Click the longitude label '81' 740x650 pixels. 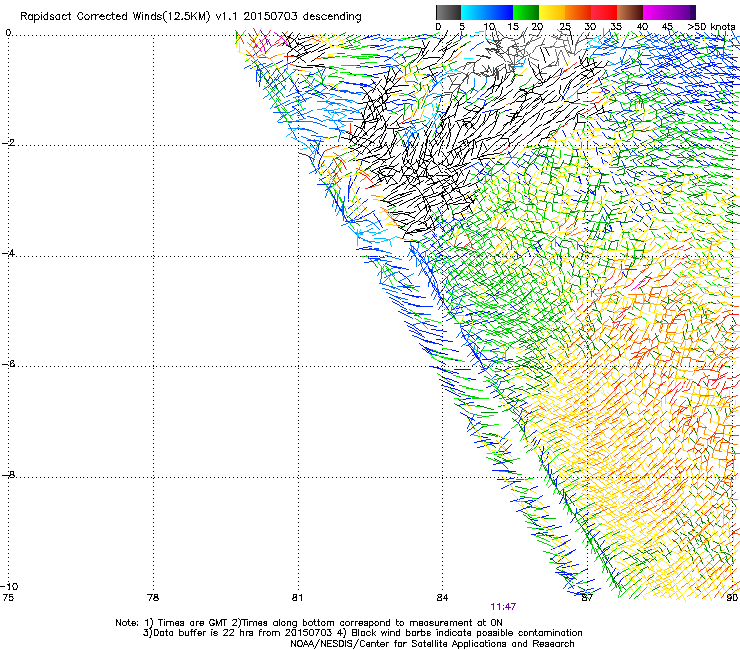pos(297,598)
